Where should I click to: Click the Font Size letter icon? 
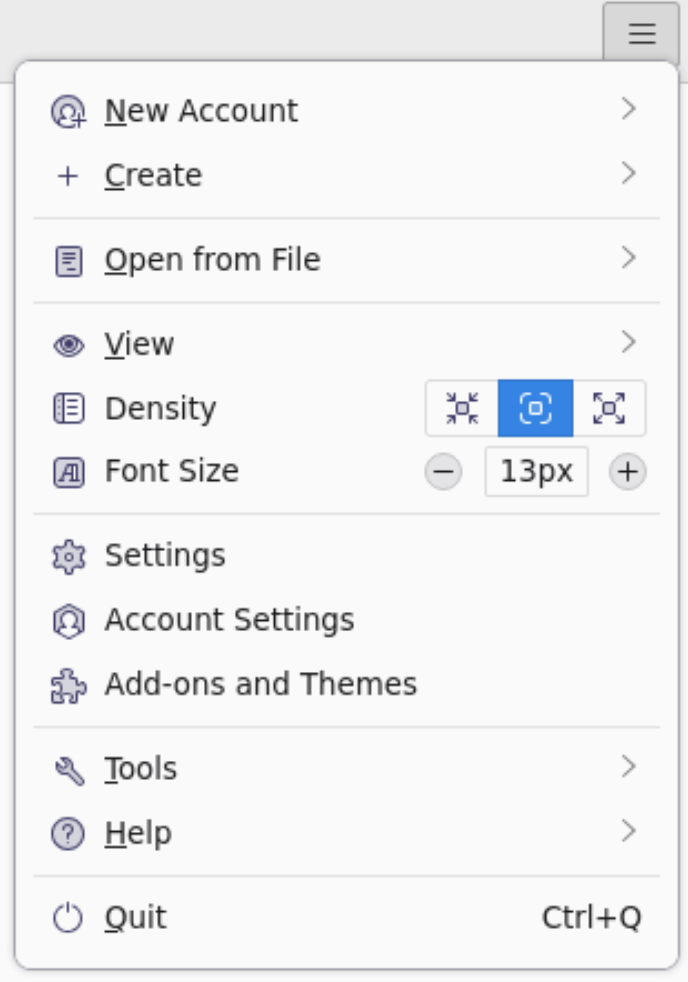pyautogui.click(x=68, y=472)
